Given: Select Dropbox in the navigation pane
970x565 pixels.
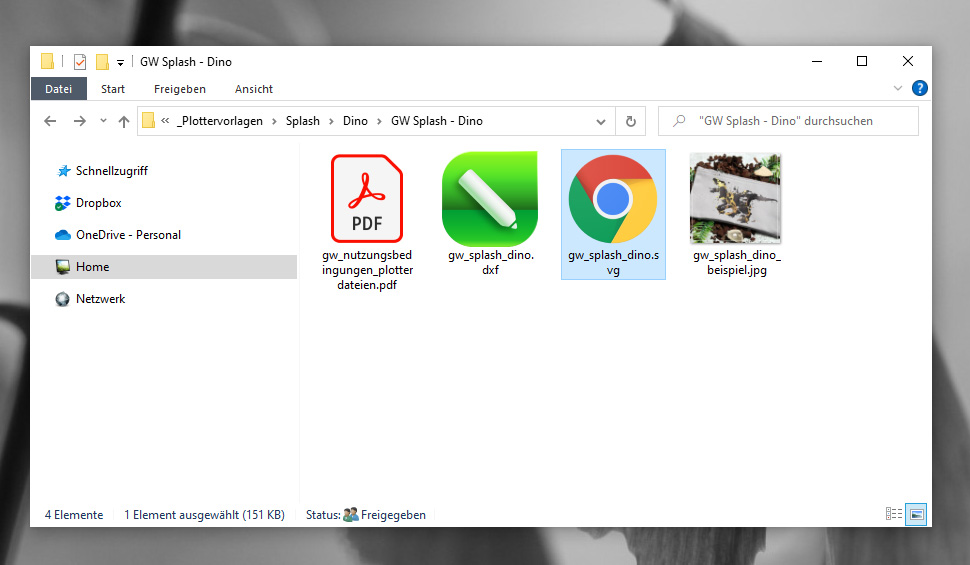Looking at the screenshot, I should click(x=98, y=203).
